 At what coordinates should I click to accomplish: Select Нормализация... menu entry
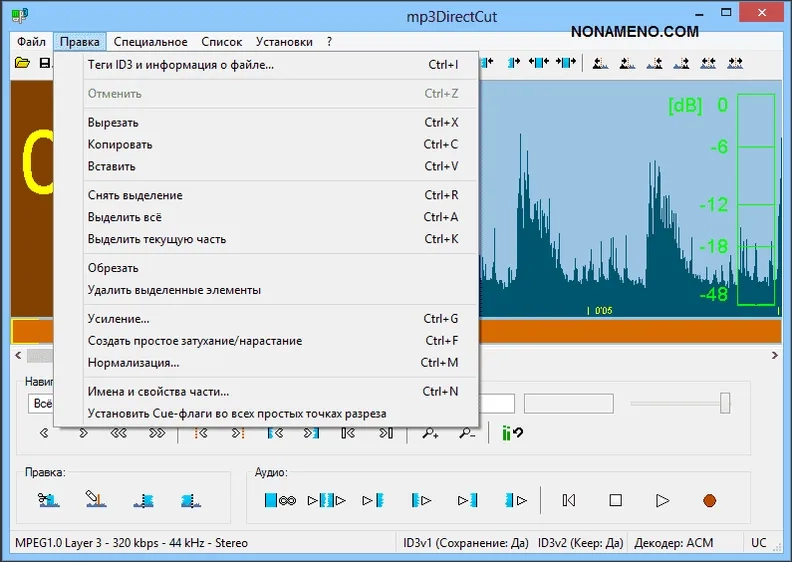pyautogui.click(x=134, y=363)
